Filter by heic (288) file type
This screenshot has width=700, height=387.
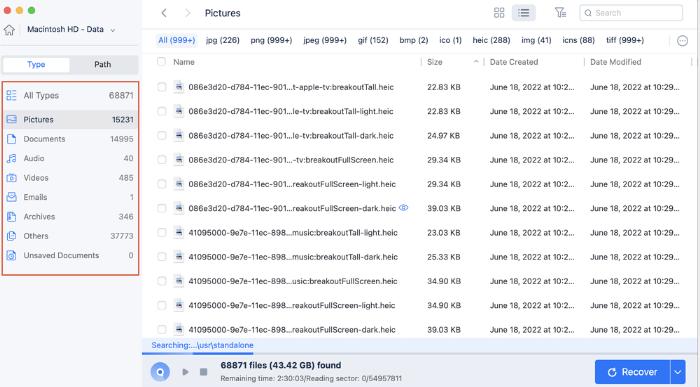pos(491,40)
